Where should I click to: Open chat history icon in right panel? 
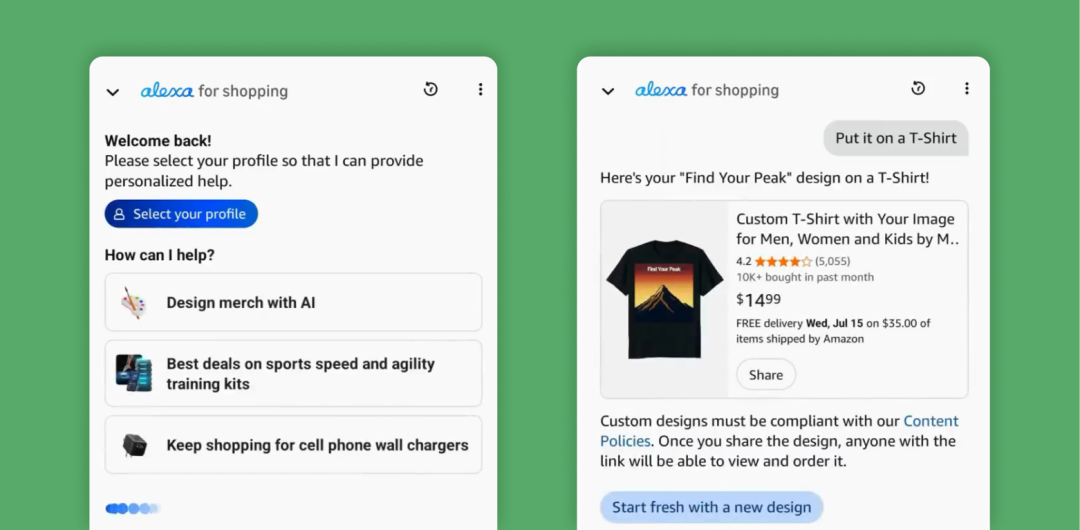[917, 88]
